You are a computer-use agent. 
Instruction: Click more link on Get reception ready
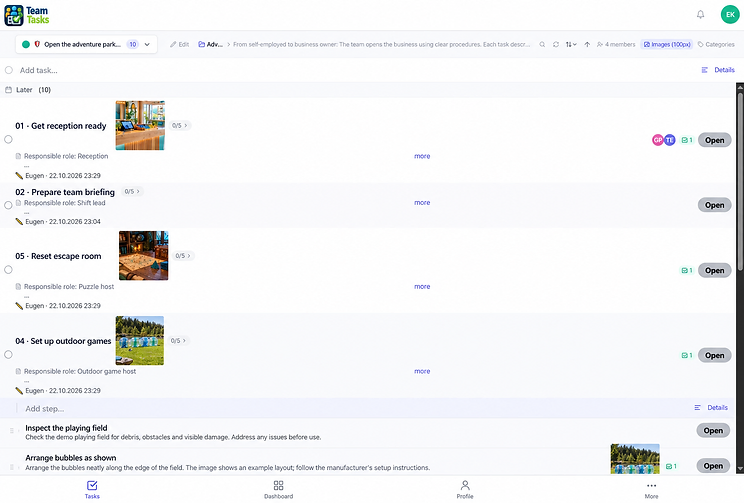(x=422, y=156)
